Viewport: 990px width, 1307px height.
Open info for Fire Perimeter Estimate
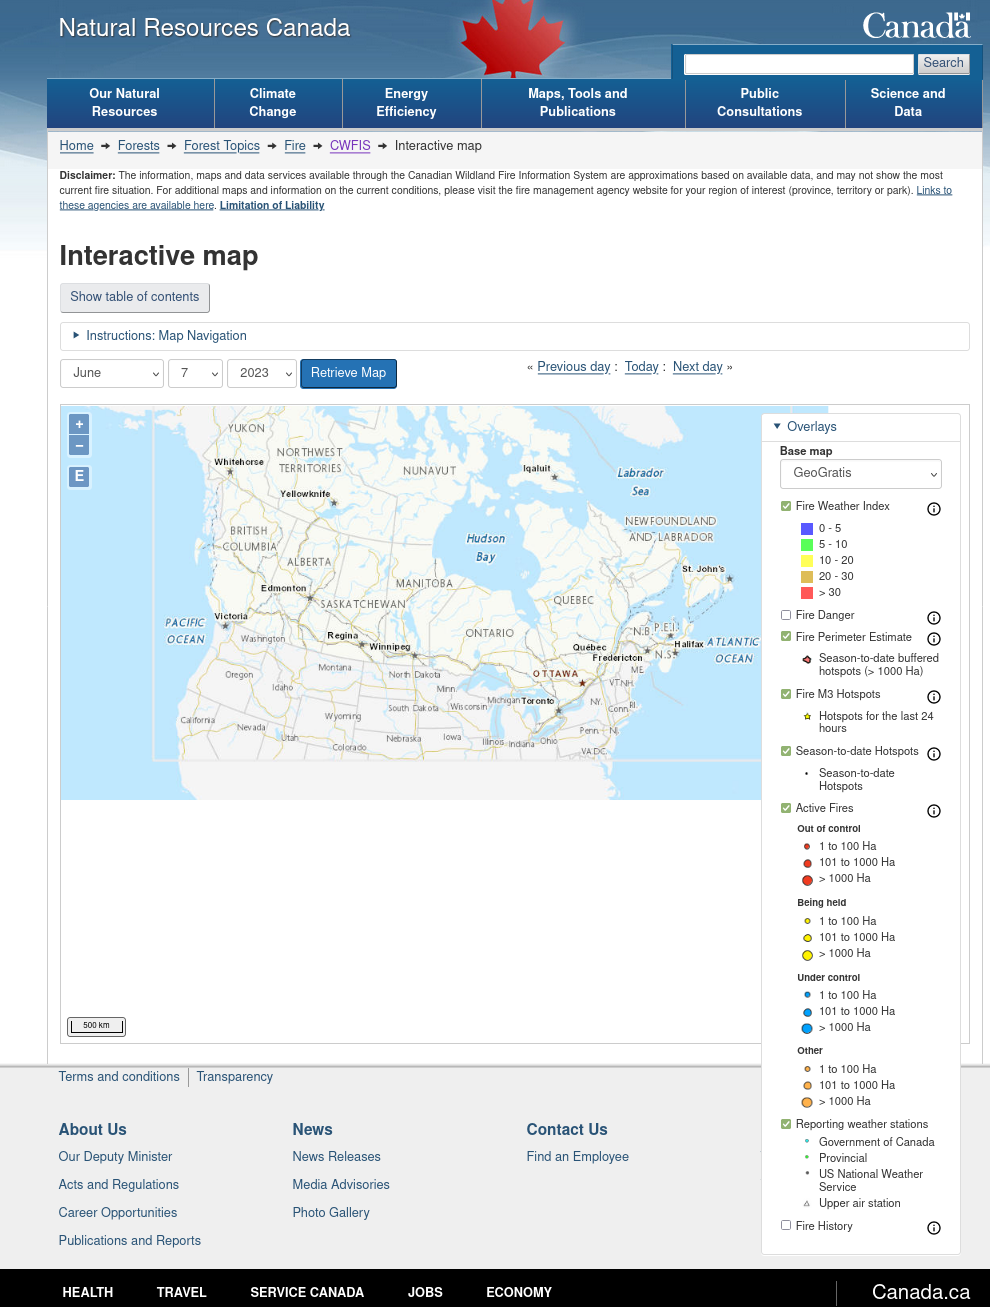(934, 639)
